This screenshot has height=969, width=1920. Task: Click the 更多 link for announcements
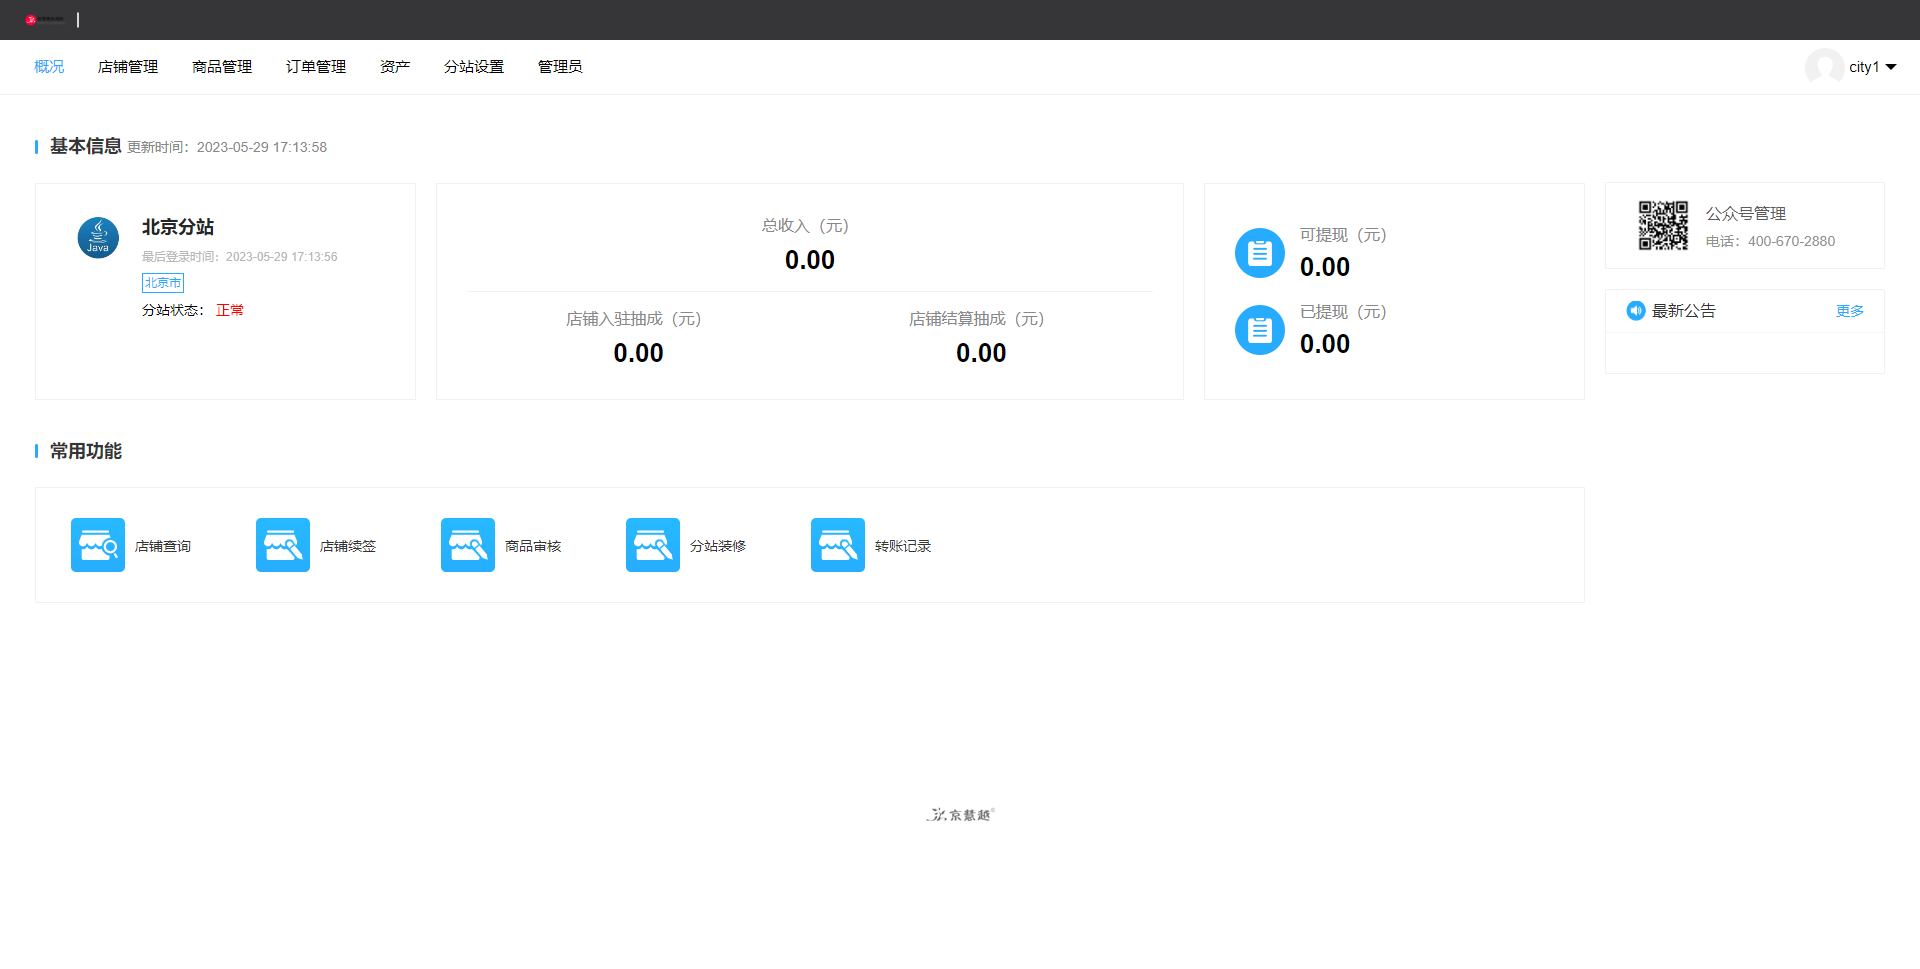pos(1849,311)
